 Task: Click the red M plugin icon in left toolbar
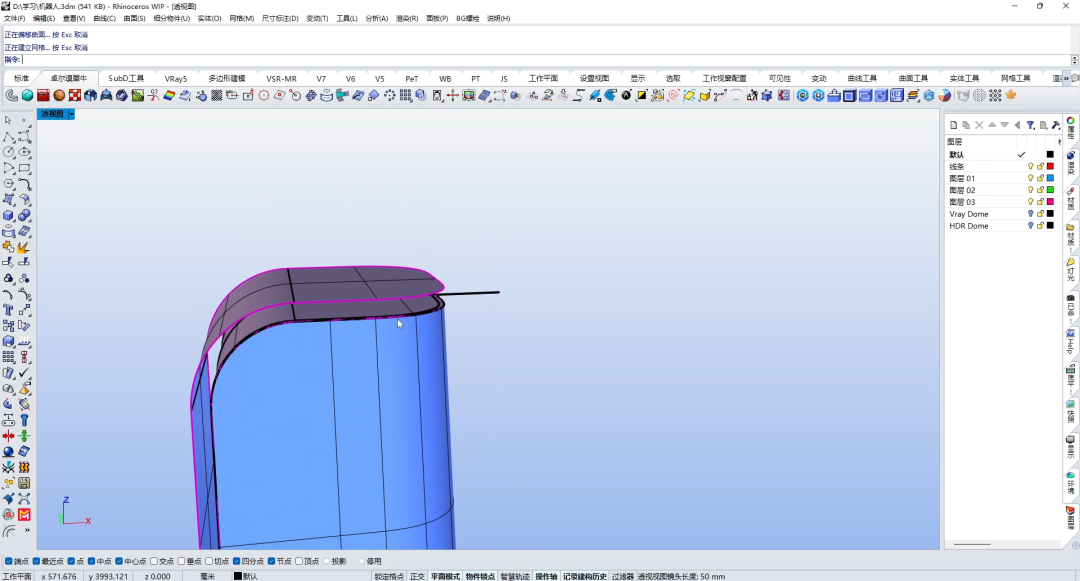[24, 514]
